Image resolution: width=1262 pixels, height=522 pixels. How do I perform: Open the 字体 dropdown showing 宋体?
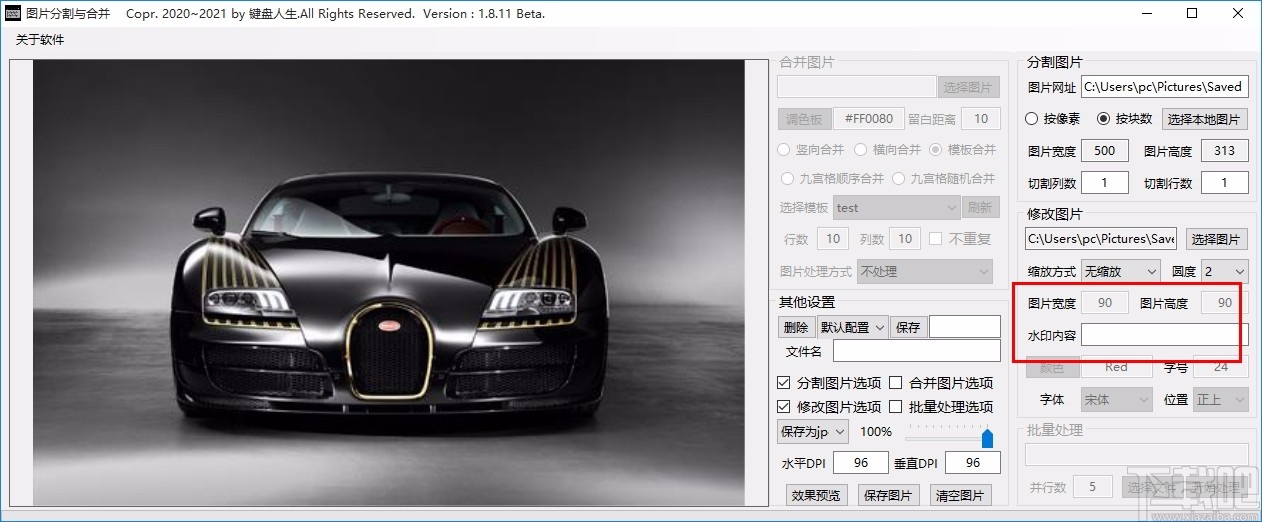(1117, 399)
